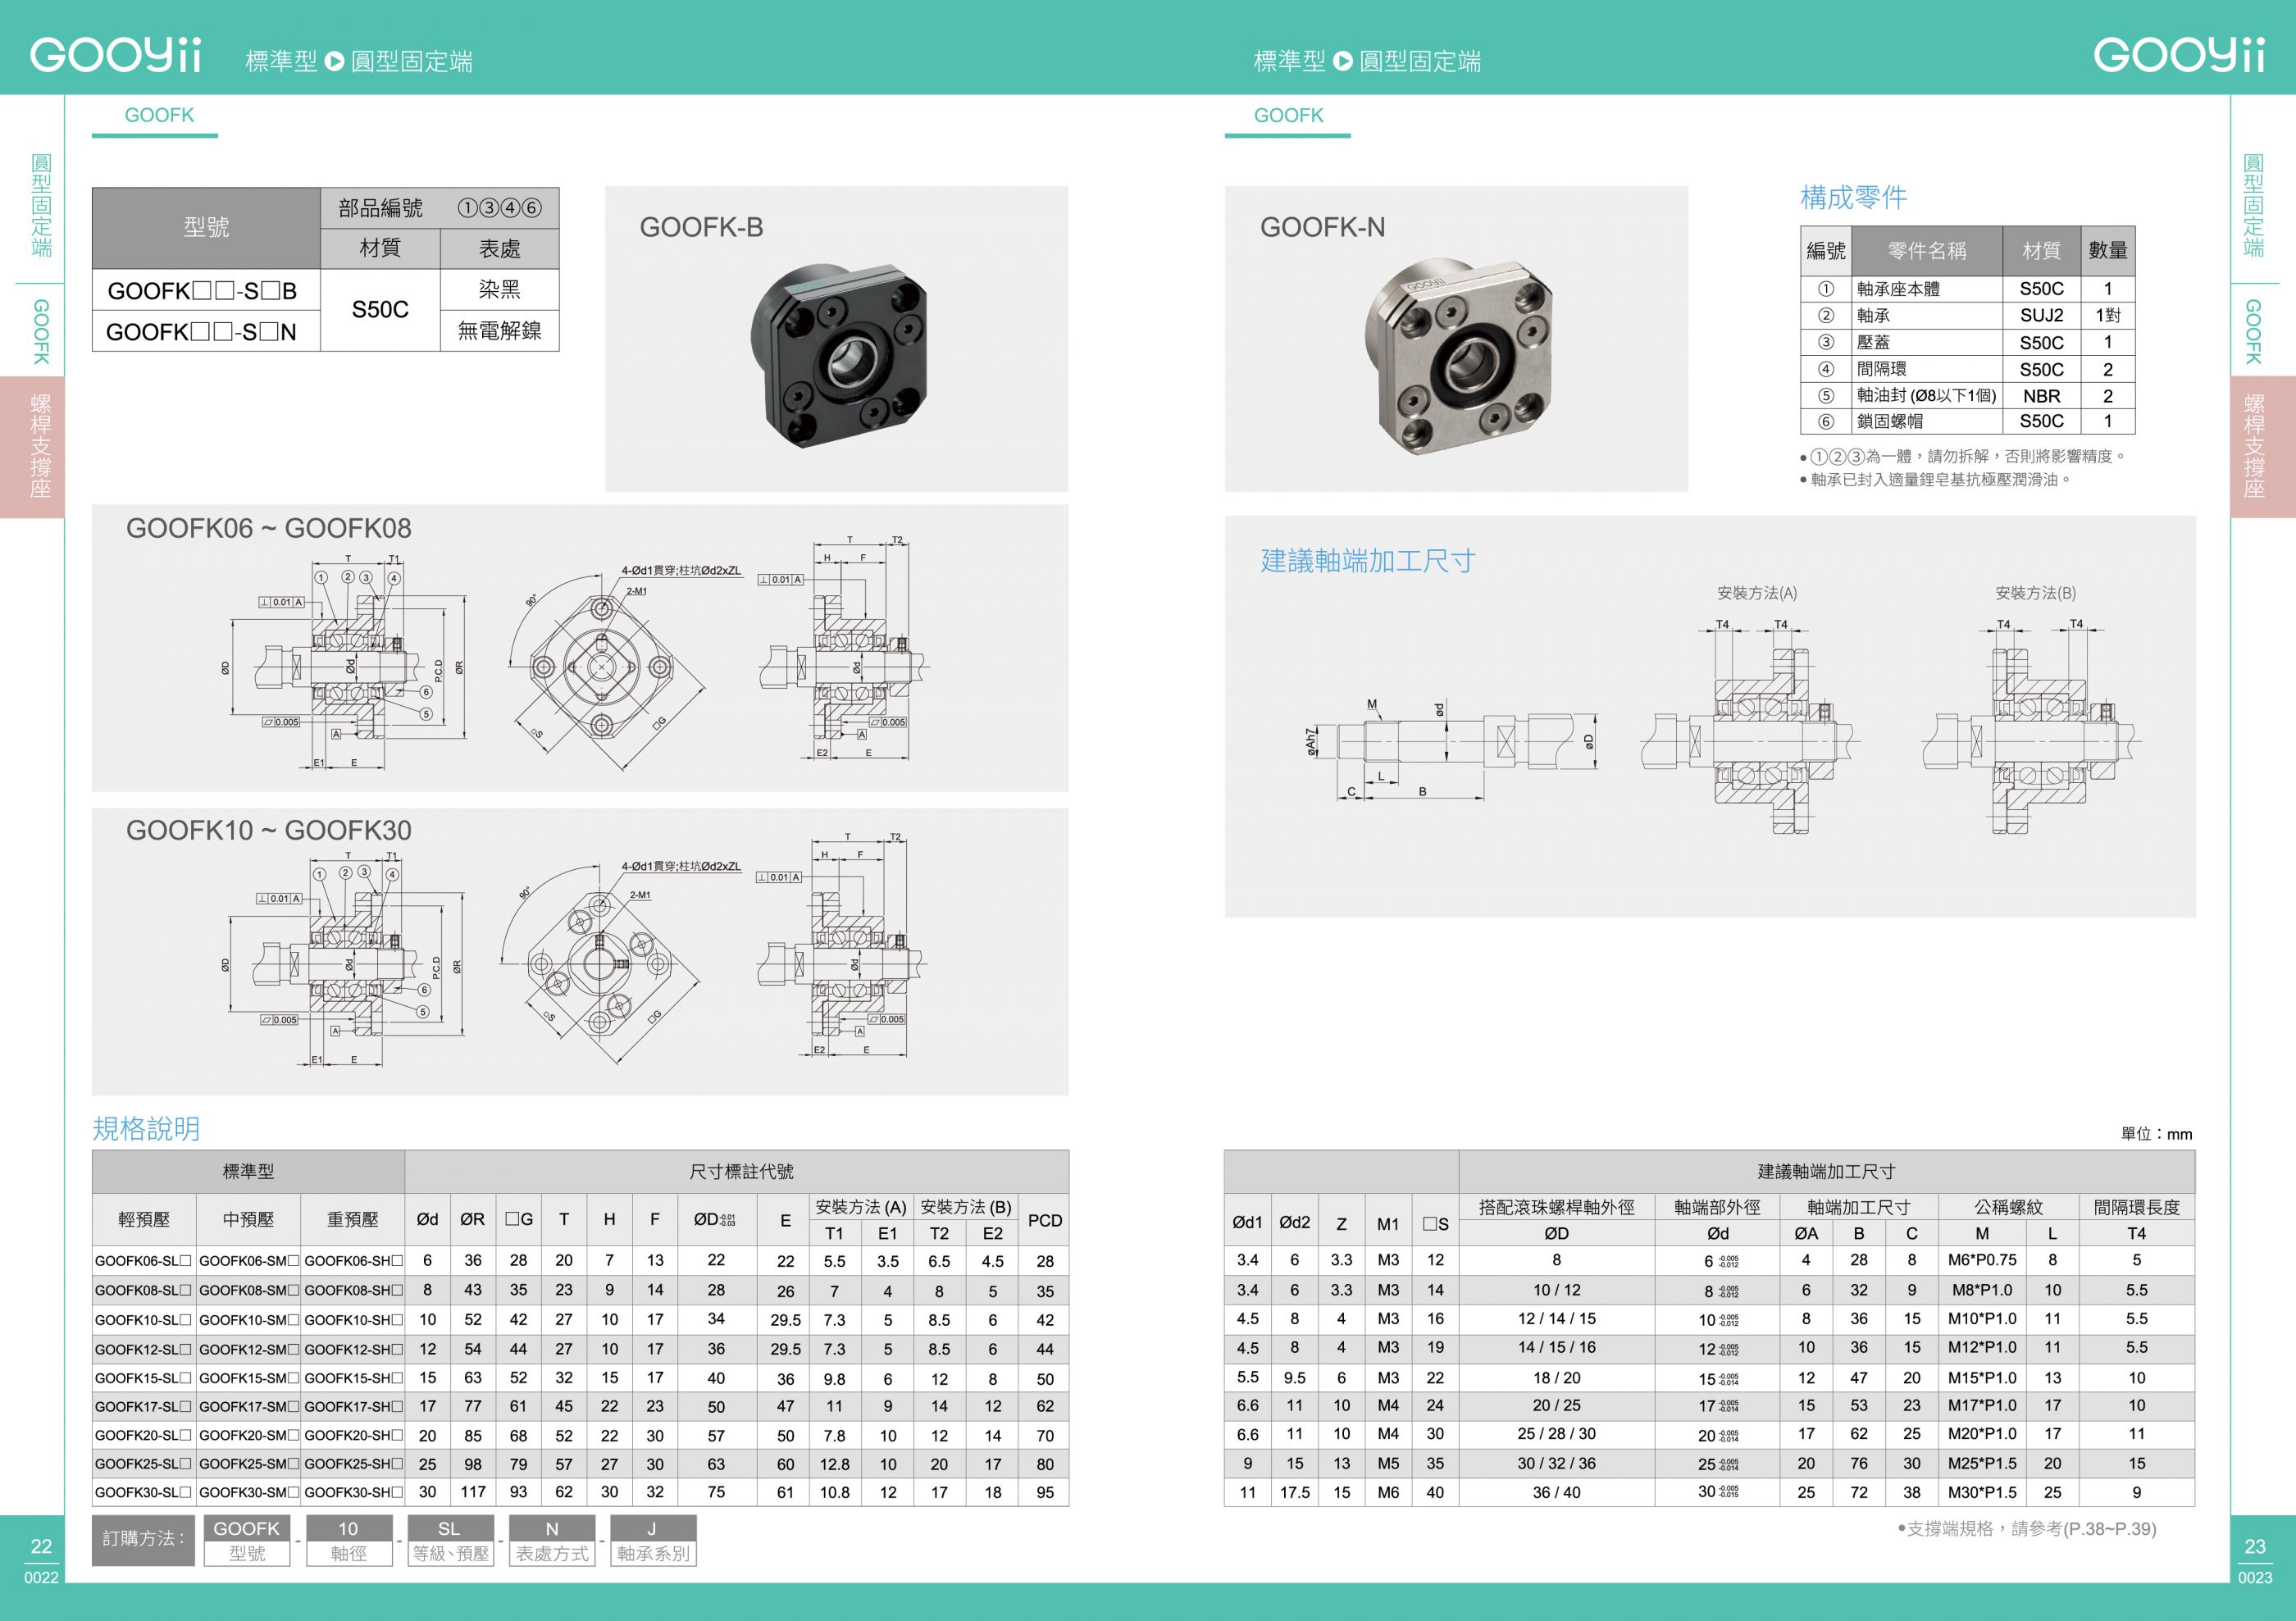2296x1621 pixels.
Task: Click GOOFK08-SM□ in the spec table
Action: tap(248, 1290)
